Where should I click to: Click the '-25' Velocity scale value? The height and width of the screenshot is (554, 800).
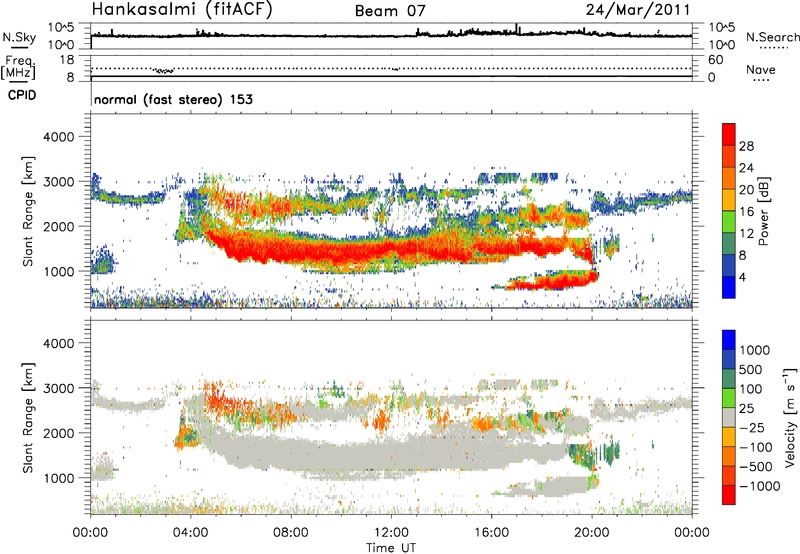pos(752,428)
